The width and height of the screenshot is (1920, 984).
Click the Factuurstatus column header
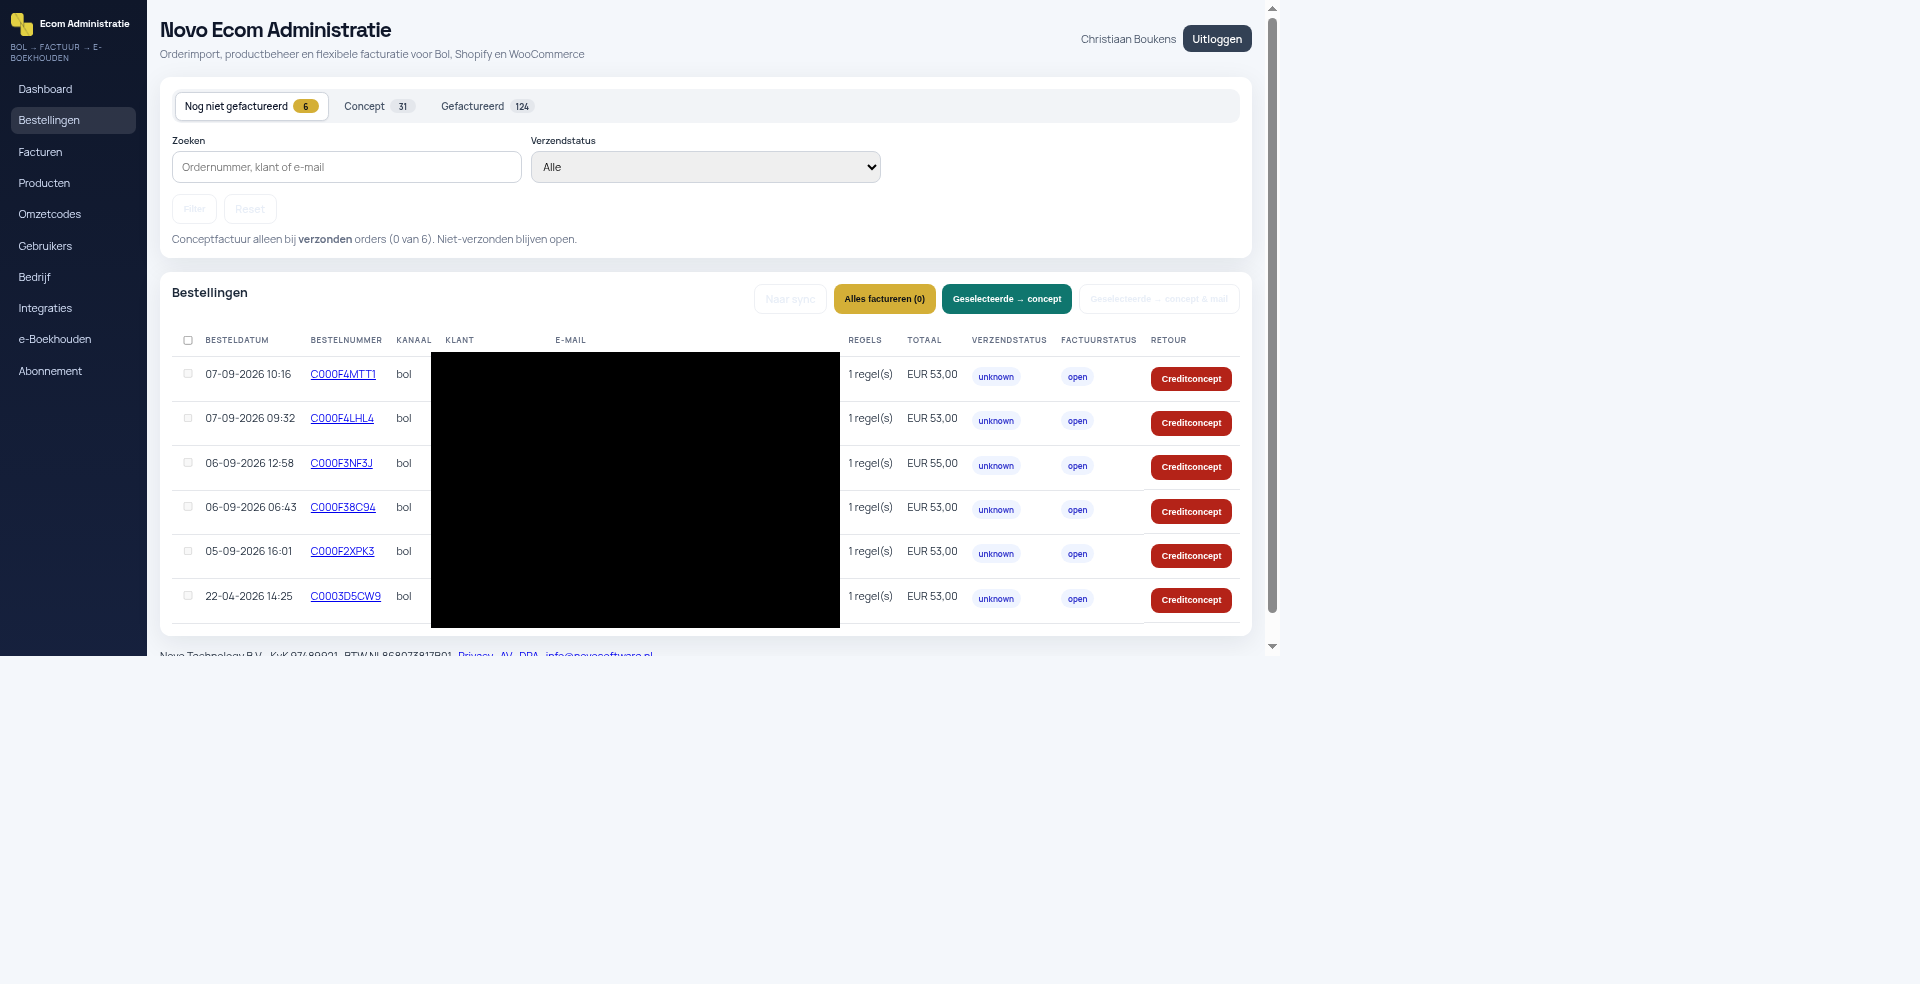pos(1098,340)
